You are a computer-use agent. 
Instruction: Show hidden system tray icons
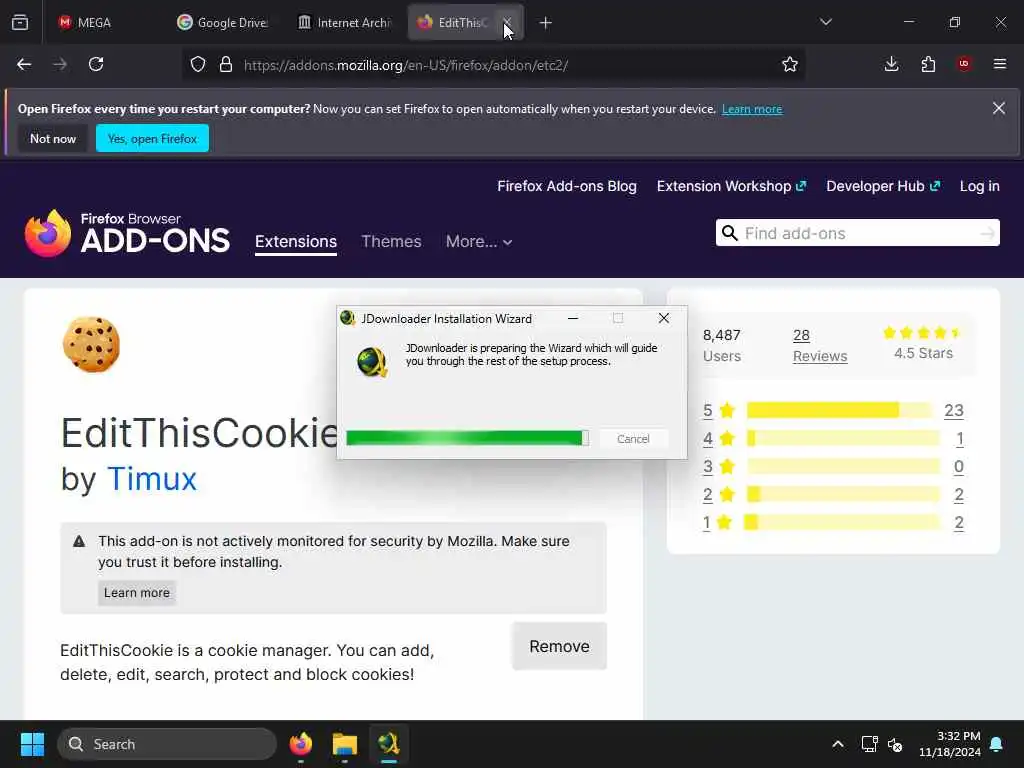[837, 744]
